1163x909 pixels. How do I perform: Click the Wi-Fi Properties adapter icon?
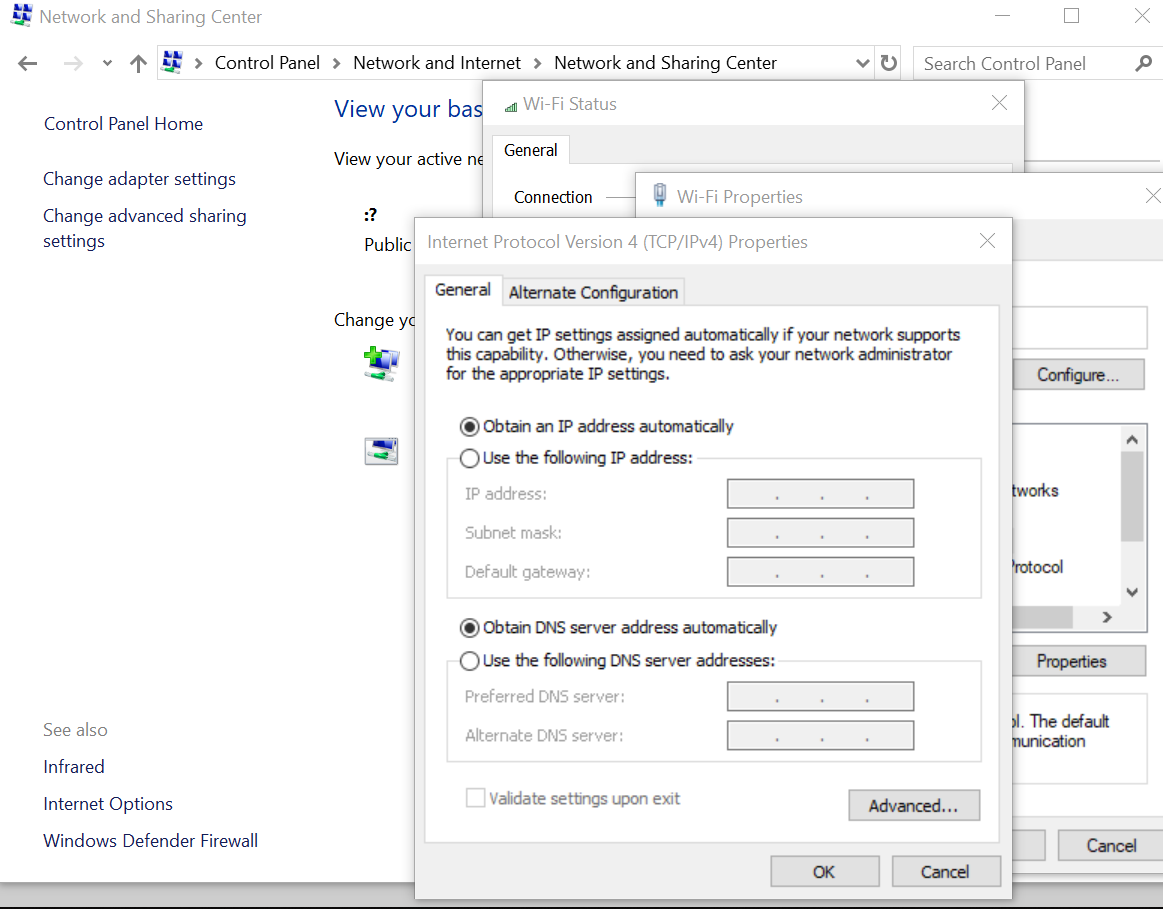(659, 195)
